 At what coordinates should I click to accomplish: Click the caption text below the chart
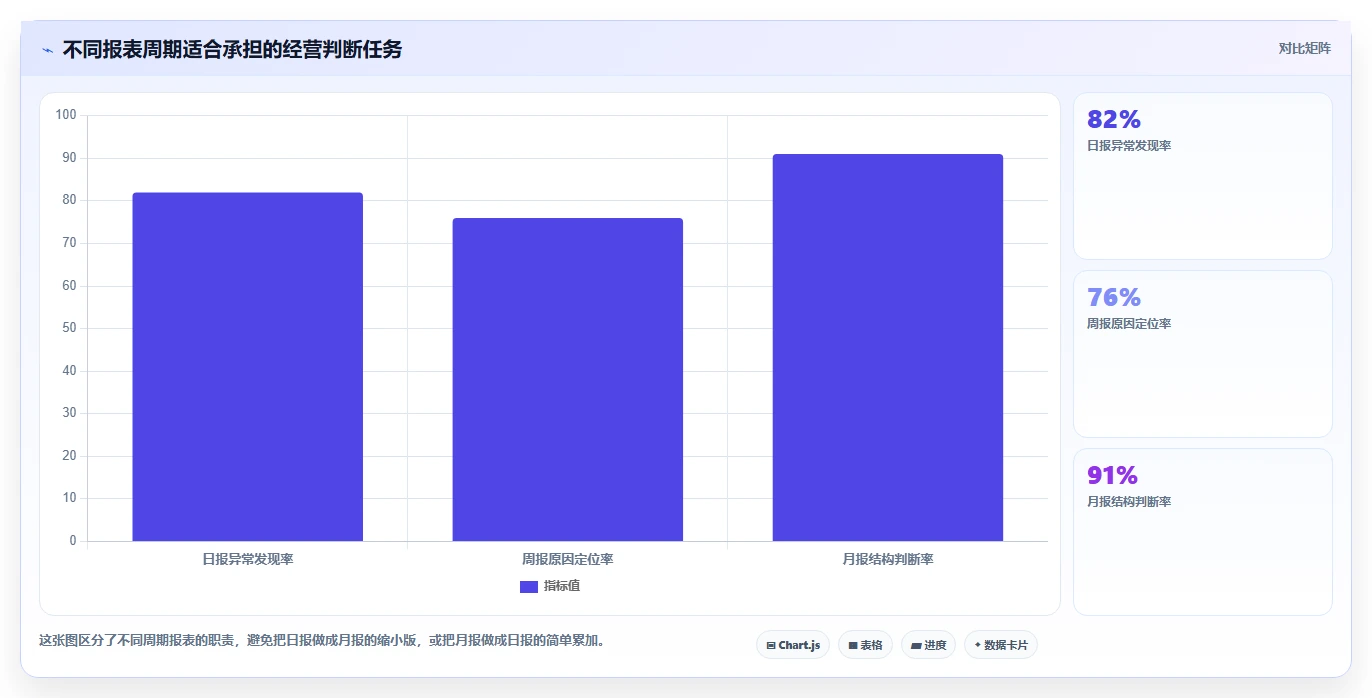(324, 640)
